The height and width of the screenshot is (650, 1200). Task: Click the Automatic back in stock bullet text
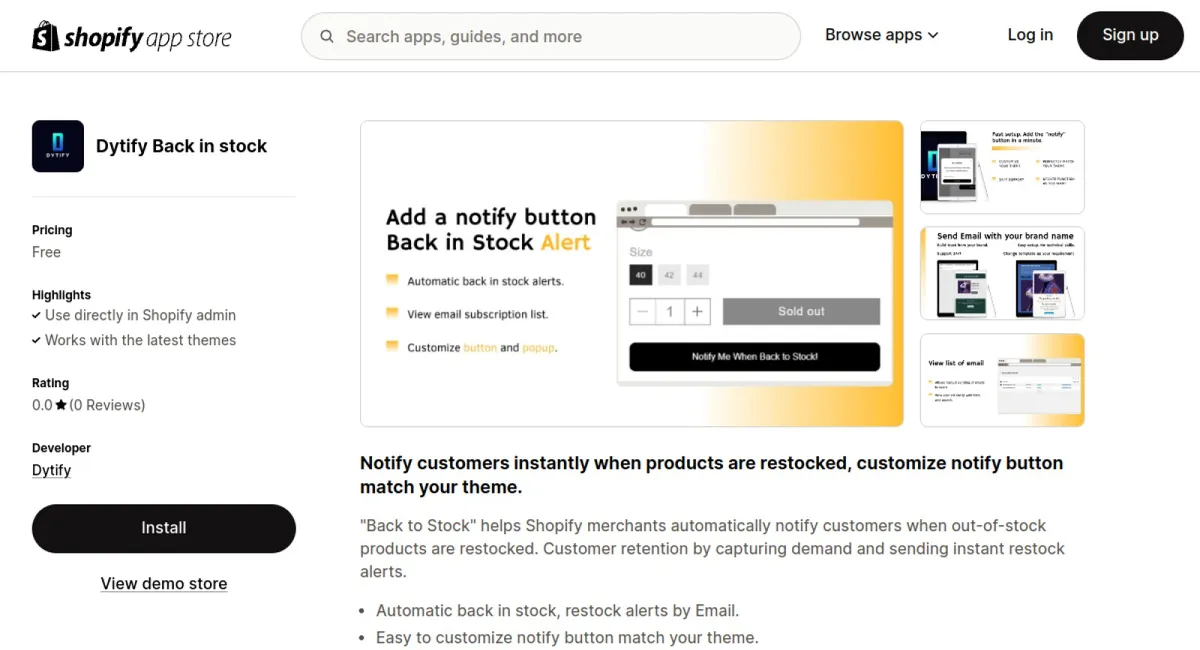pyautogui.click(x=557, y=610)
